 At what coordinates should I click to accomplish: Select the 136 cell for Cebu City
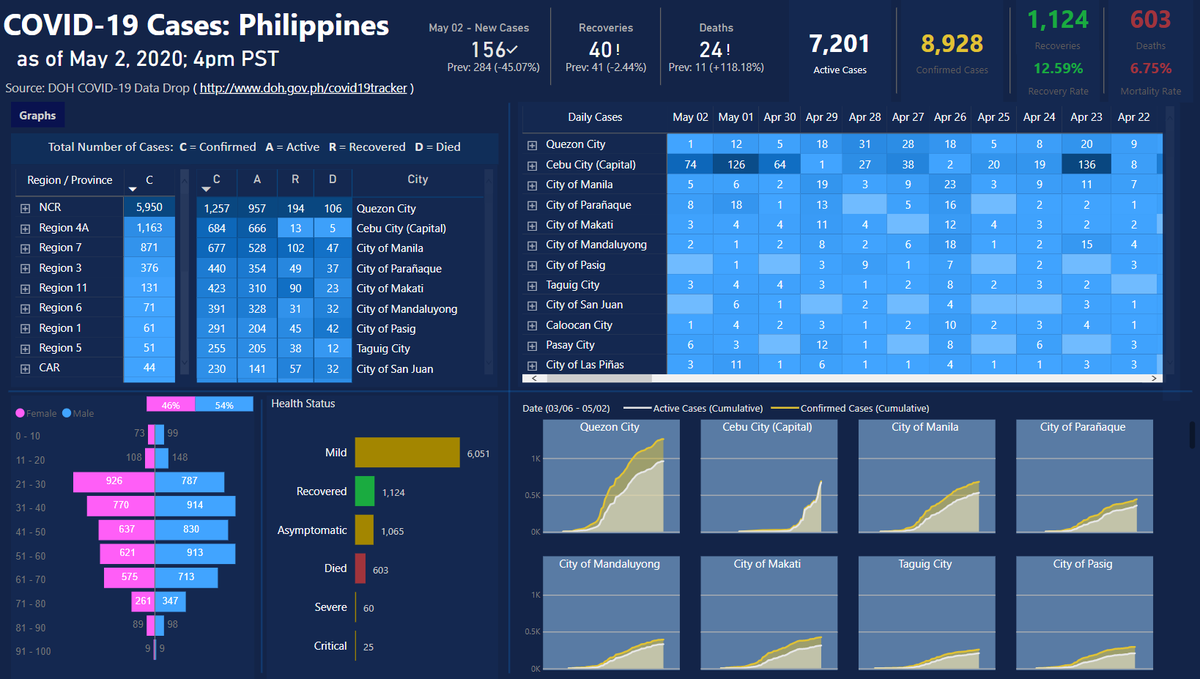[x=1086, y=165]
